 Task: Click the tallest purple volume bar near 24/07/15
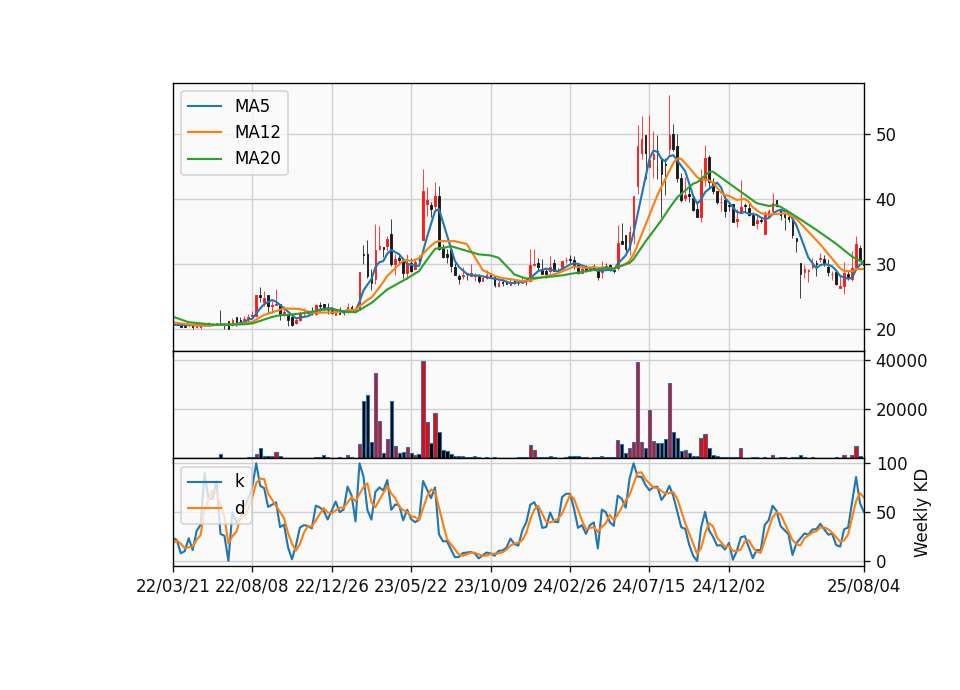click(x=638, y=410)
